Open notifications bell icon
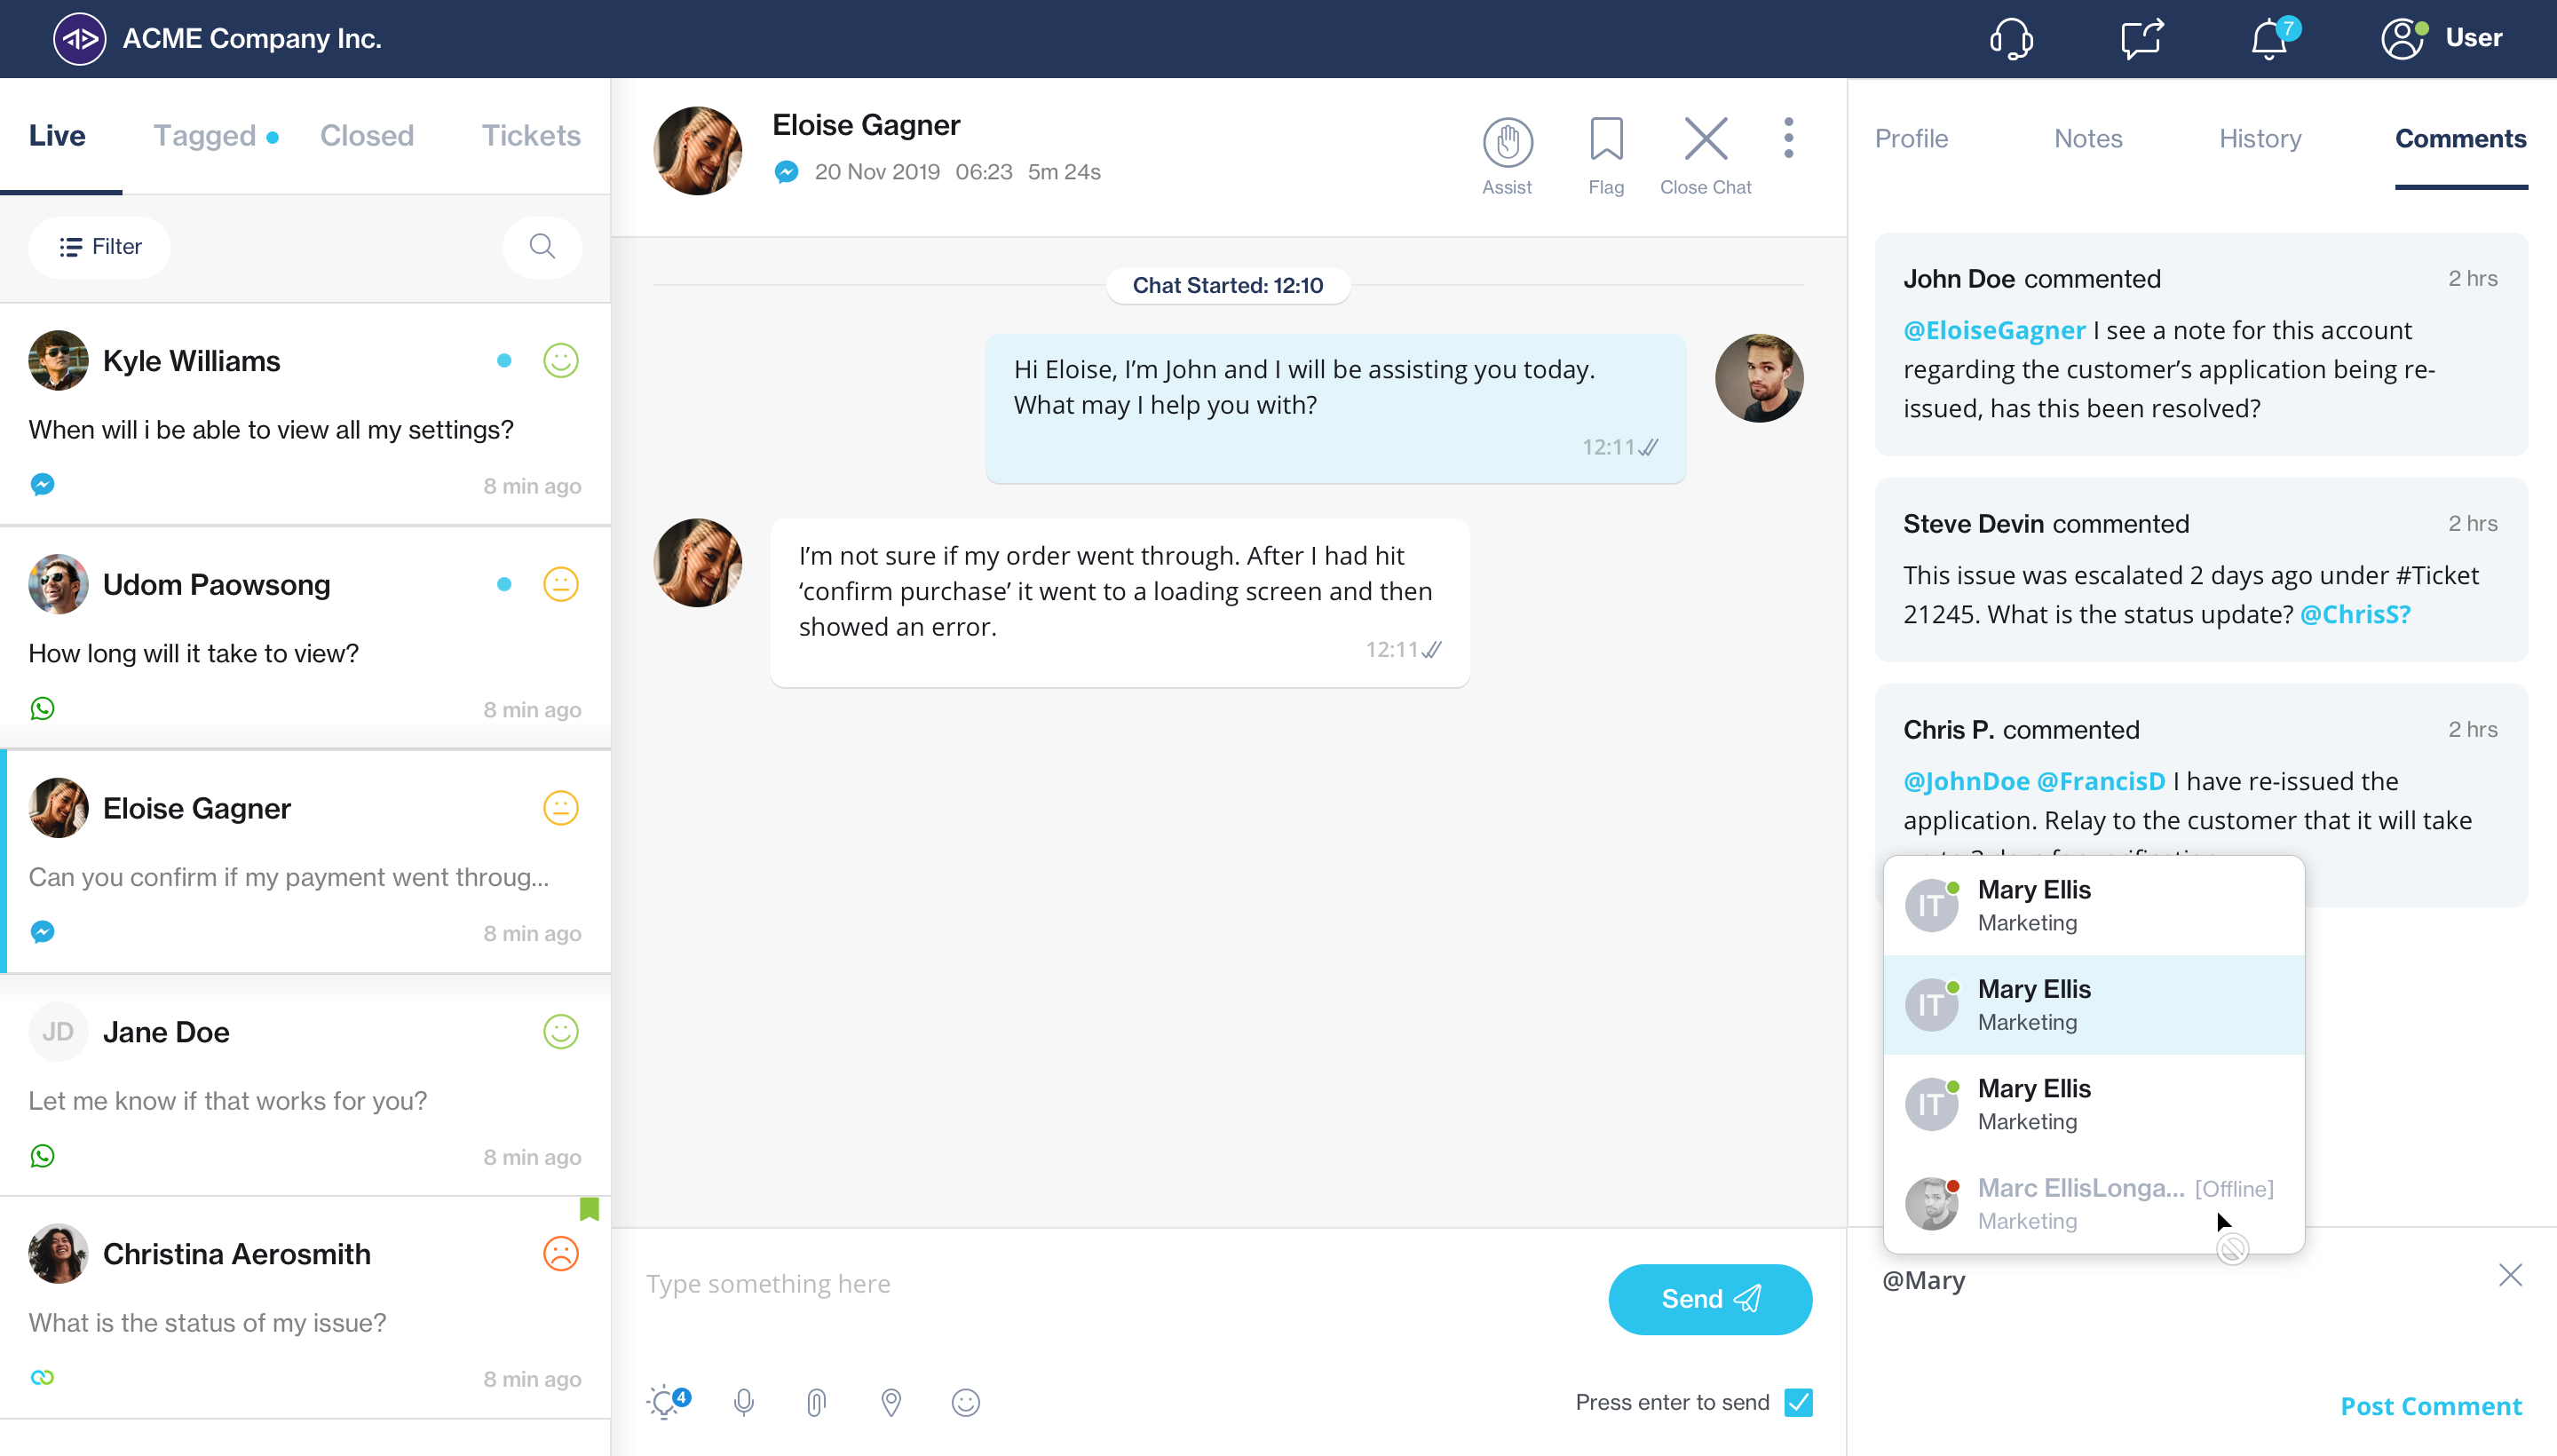The width and height of the screenshot is (2557, 1456). [x=2270, y=39]
